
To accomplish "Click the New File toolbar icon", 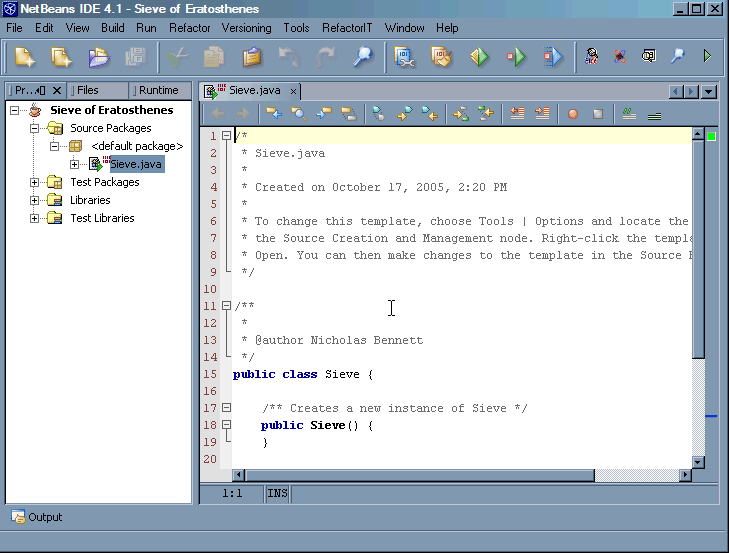I will [x=61, y=57].
